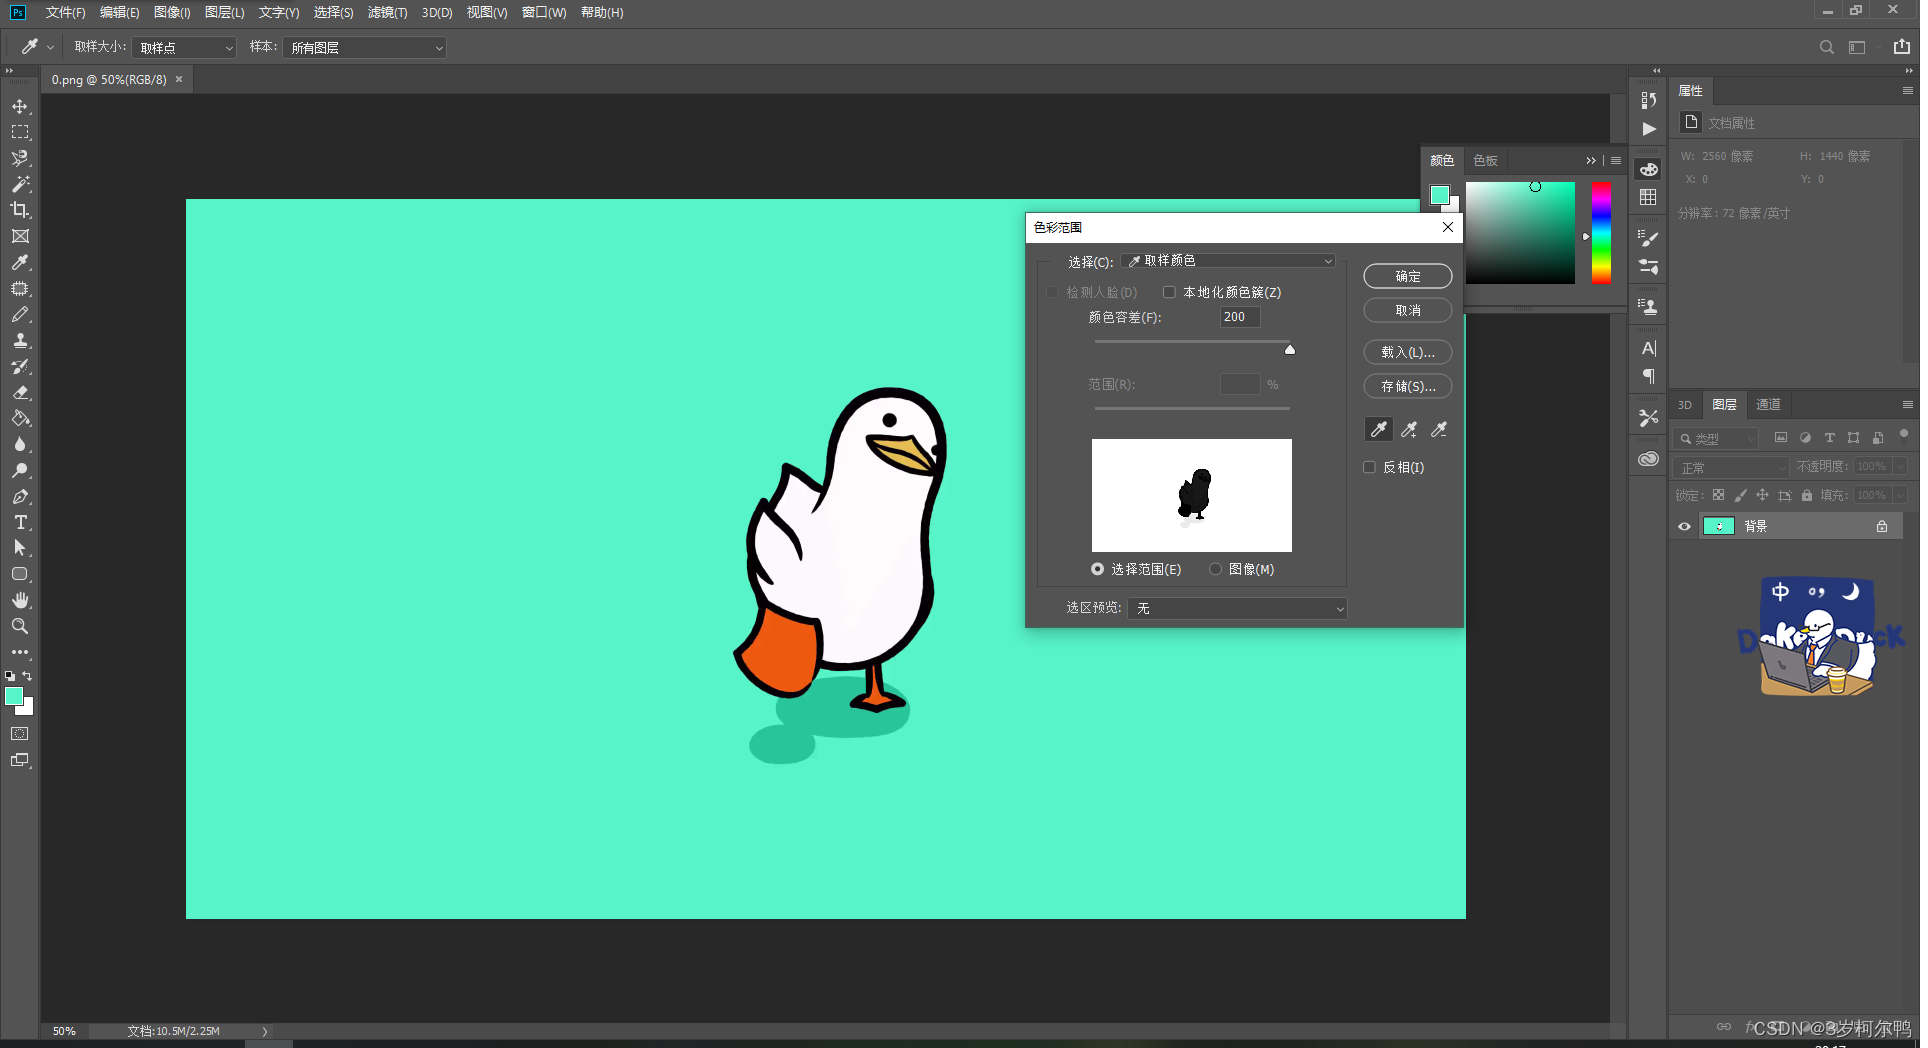Screen dimensions: 1928x1048
Task: Enable the 本地化颜色簇 checkbox
Action: [1169, 292]
